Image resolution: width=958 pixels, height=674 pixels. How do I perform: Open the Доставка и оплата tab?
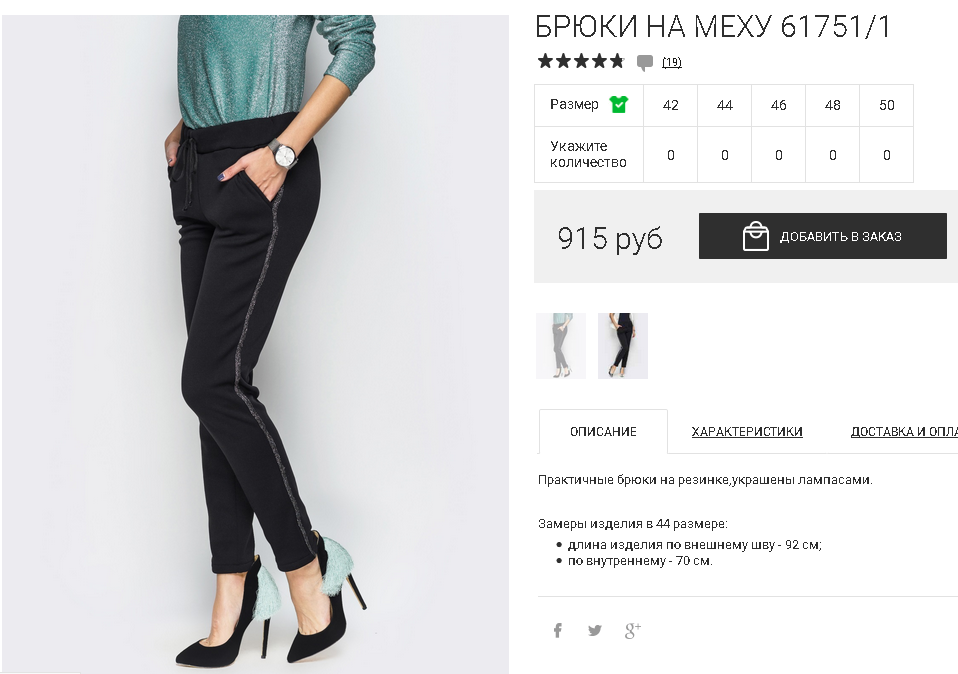click(904, 431)
